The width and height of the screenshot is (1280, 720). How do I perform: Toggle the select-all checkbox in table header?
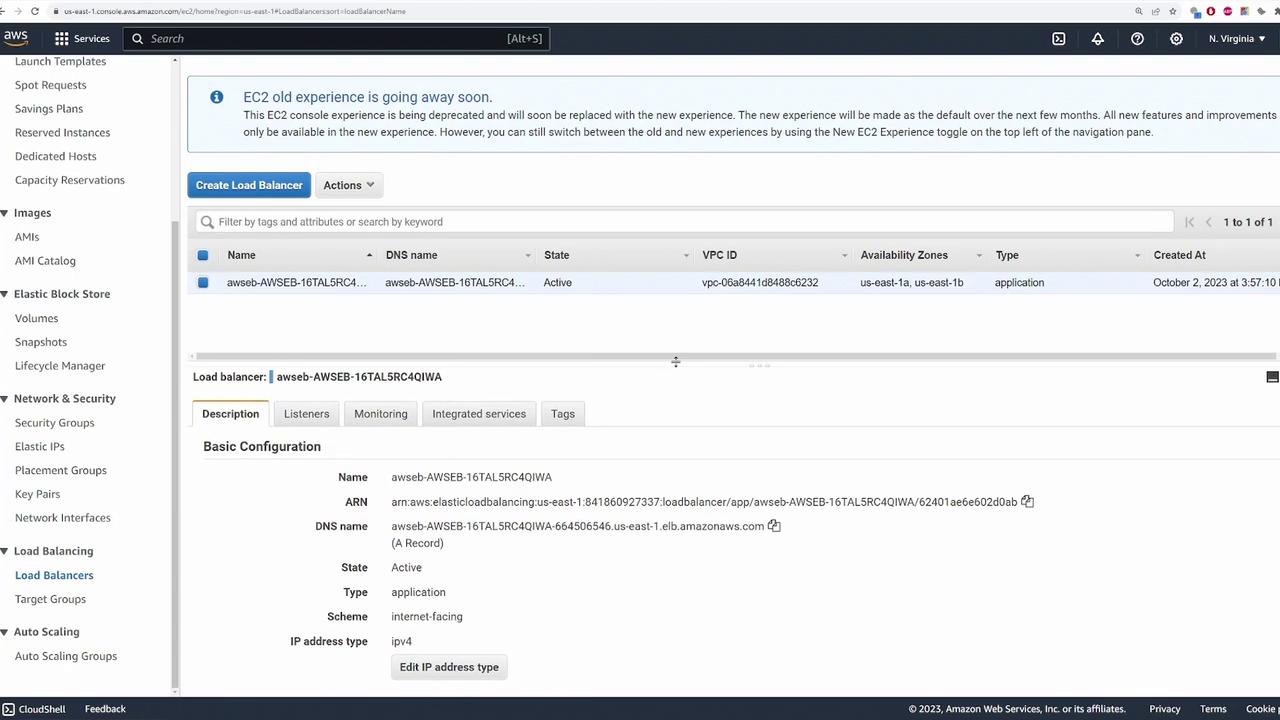pos(203,255)
